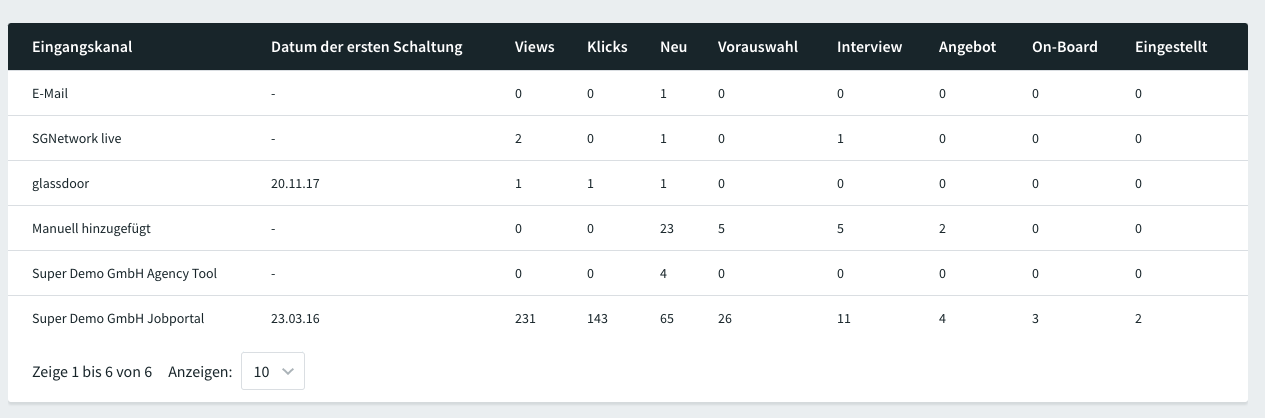Sort table by Neu column

point(673,47)
